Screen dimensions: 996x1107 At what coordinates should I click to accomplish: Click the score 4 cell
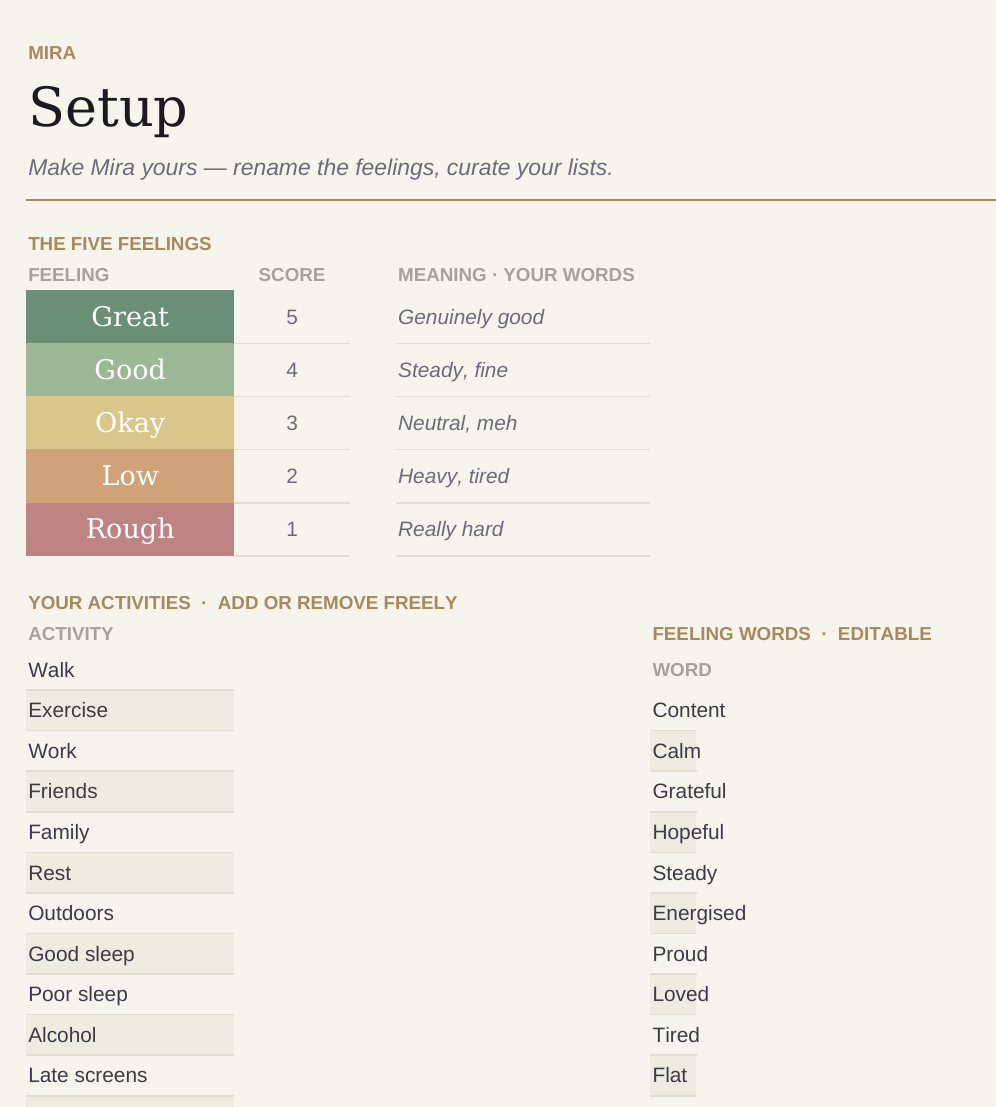click(292, 370)
